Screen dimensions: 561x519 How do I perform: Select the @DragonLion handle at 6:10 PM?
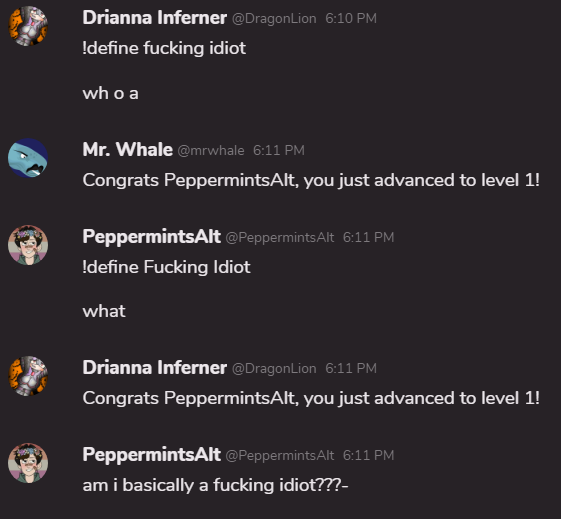point(274,19)
